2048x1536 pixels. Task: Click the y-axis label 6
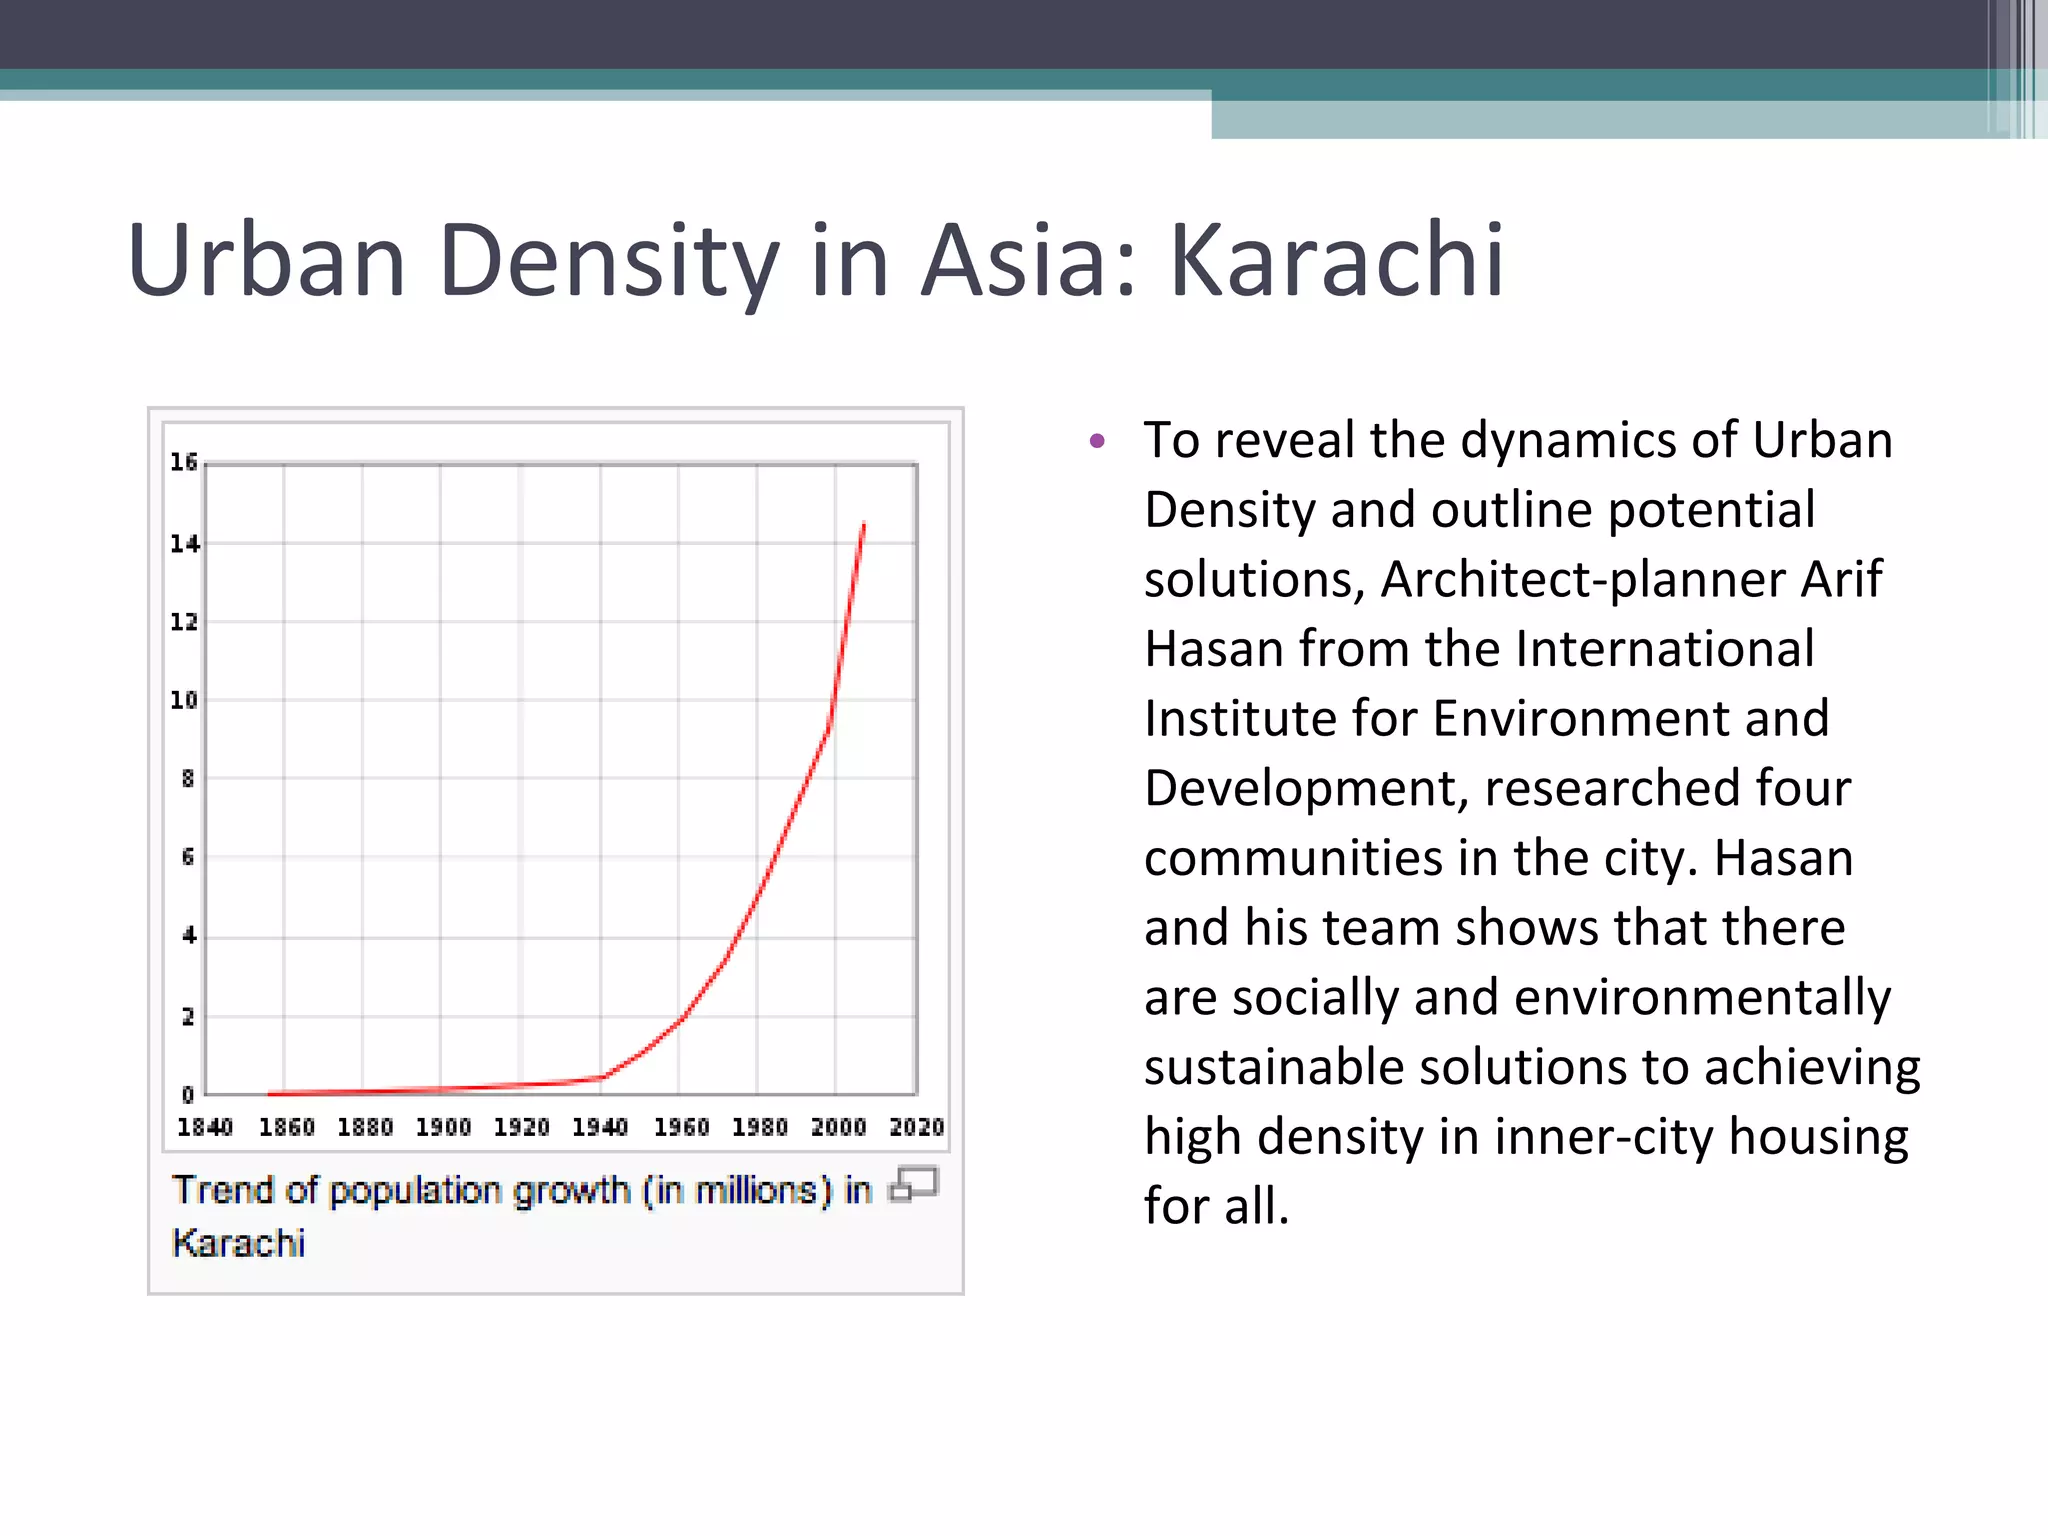pyautogui.click(x=188, y=857)
